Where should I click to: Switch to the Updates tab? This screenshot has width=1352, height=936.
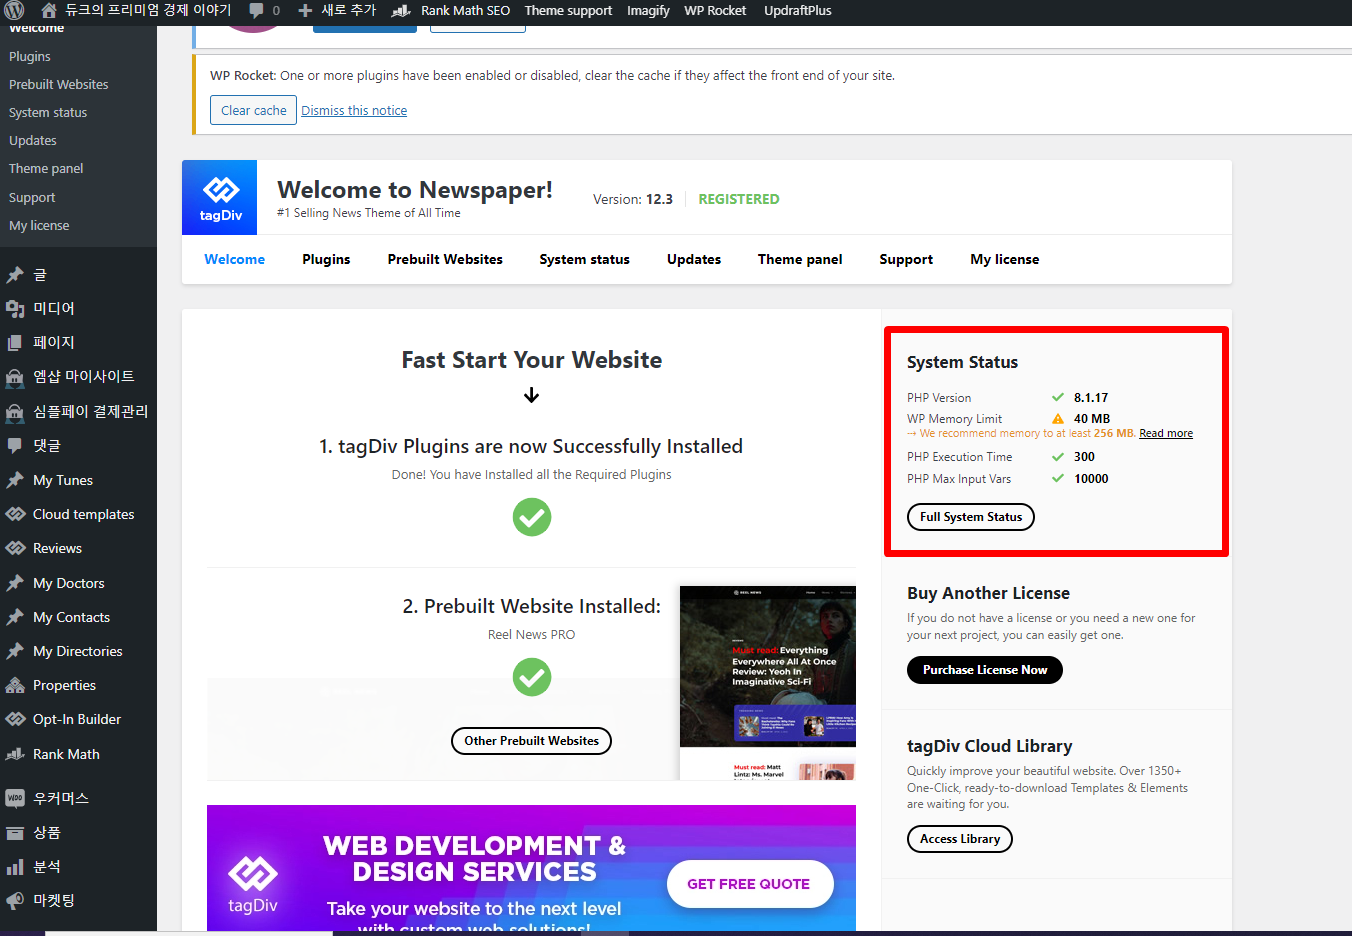[x=694, y=259]
